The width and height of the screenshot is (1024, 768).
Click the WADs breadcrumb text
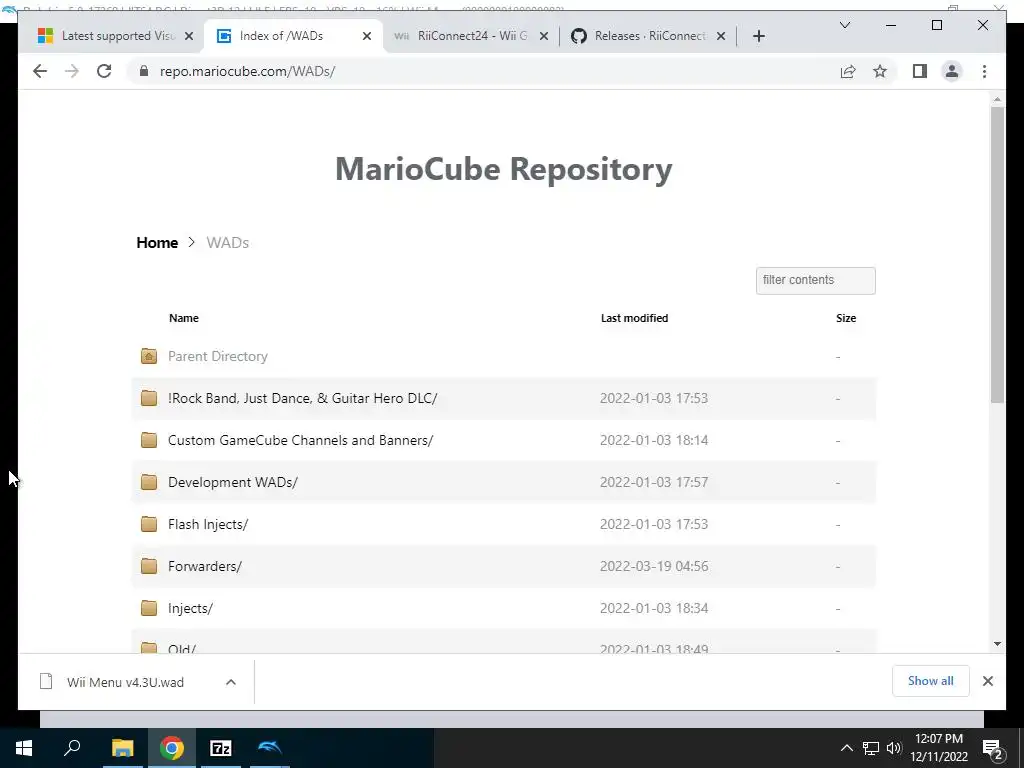pos(227,242)
